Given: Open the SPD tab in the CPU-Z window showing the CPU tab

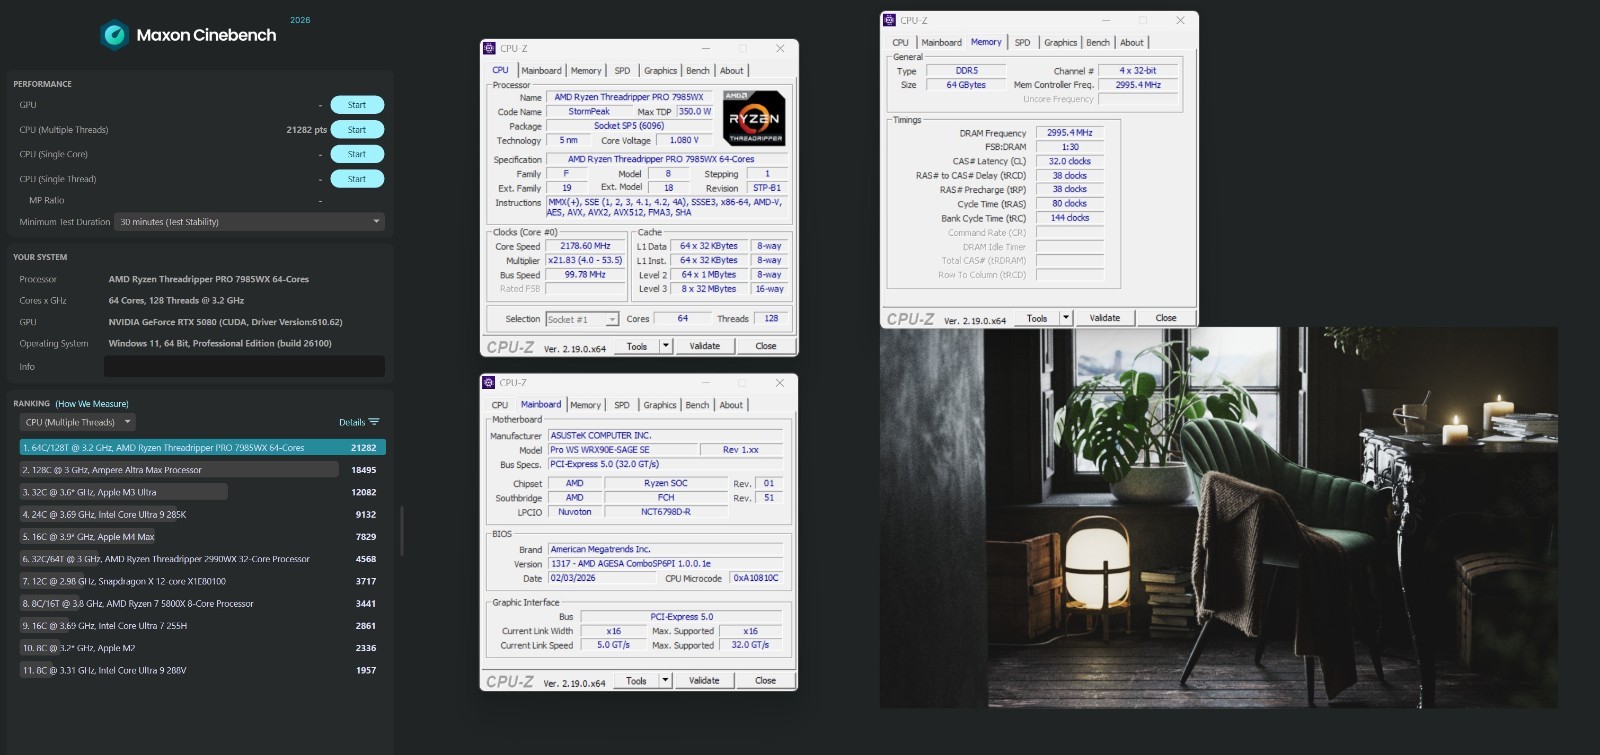Looking at the screenshot, I should pyautogui.click(x=622, y=71).
